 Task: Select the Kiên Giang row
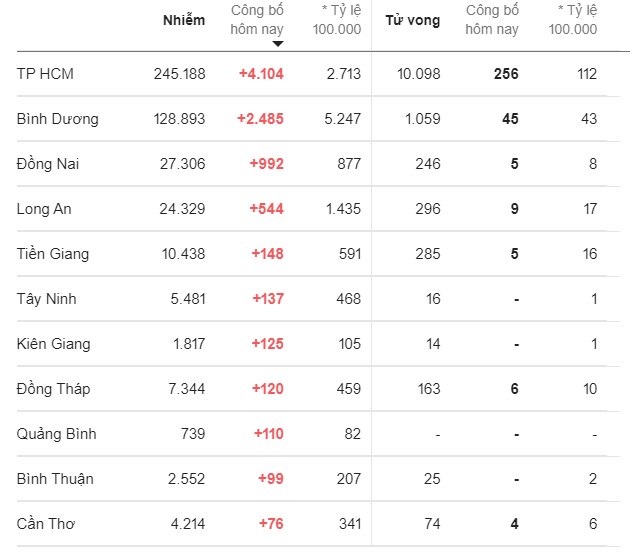[54, 344]
